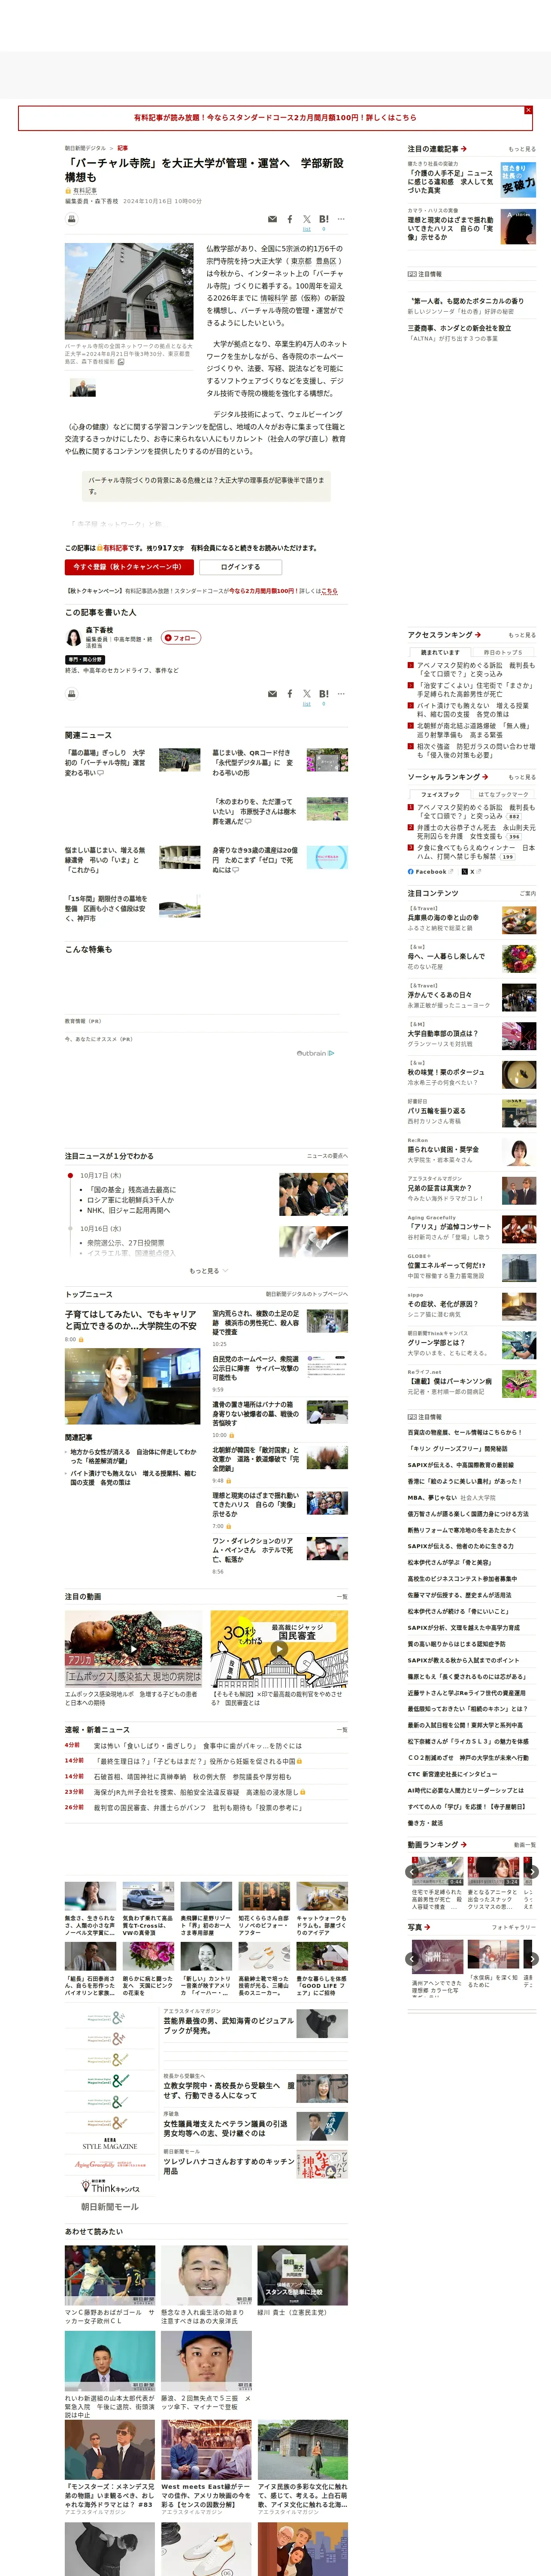Open the small second photo thumbnail below caption

click(83, 388)
